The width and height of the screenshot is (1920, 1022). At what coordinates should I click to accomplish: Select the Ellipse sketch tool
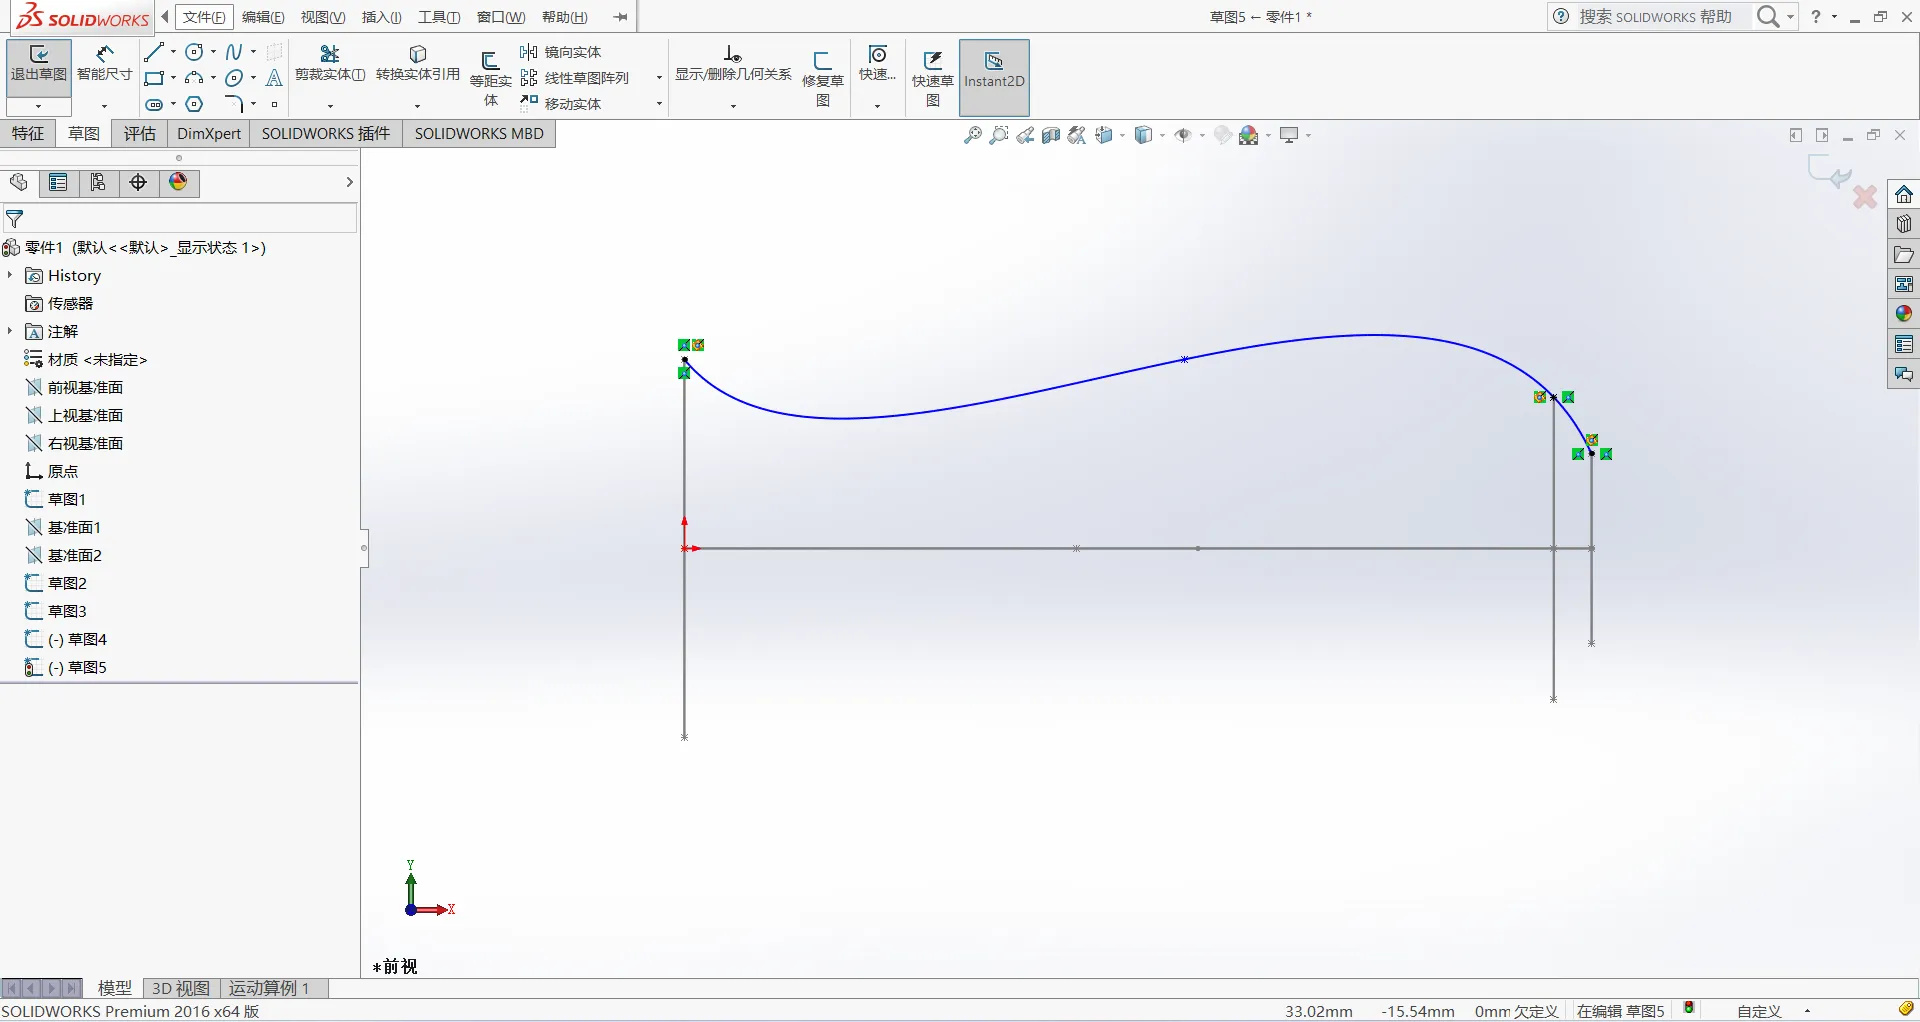[234, 78]
